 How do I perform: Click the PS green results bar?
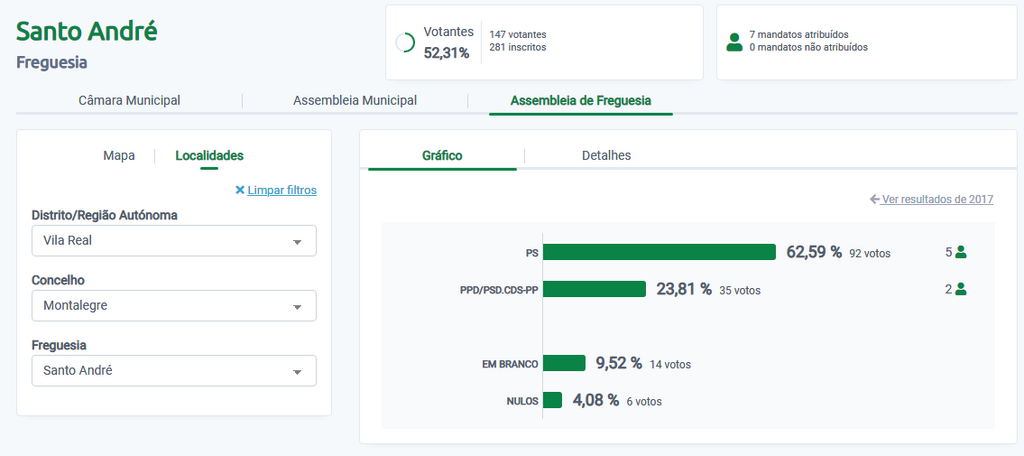click(x=659, y=252)
